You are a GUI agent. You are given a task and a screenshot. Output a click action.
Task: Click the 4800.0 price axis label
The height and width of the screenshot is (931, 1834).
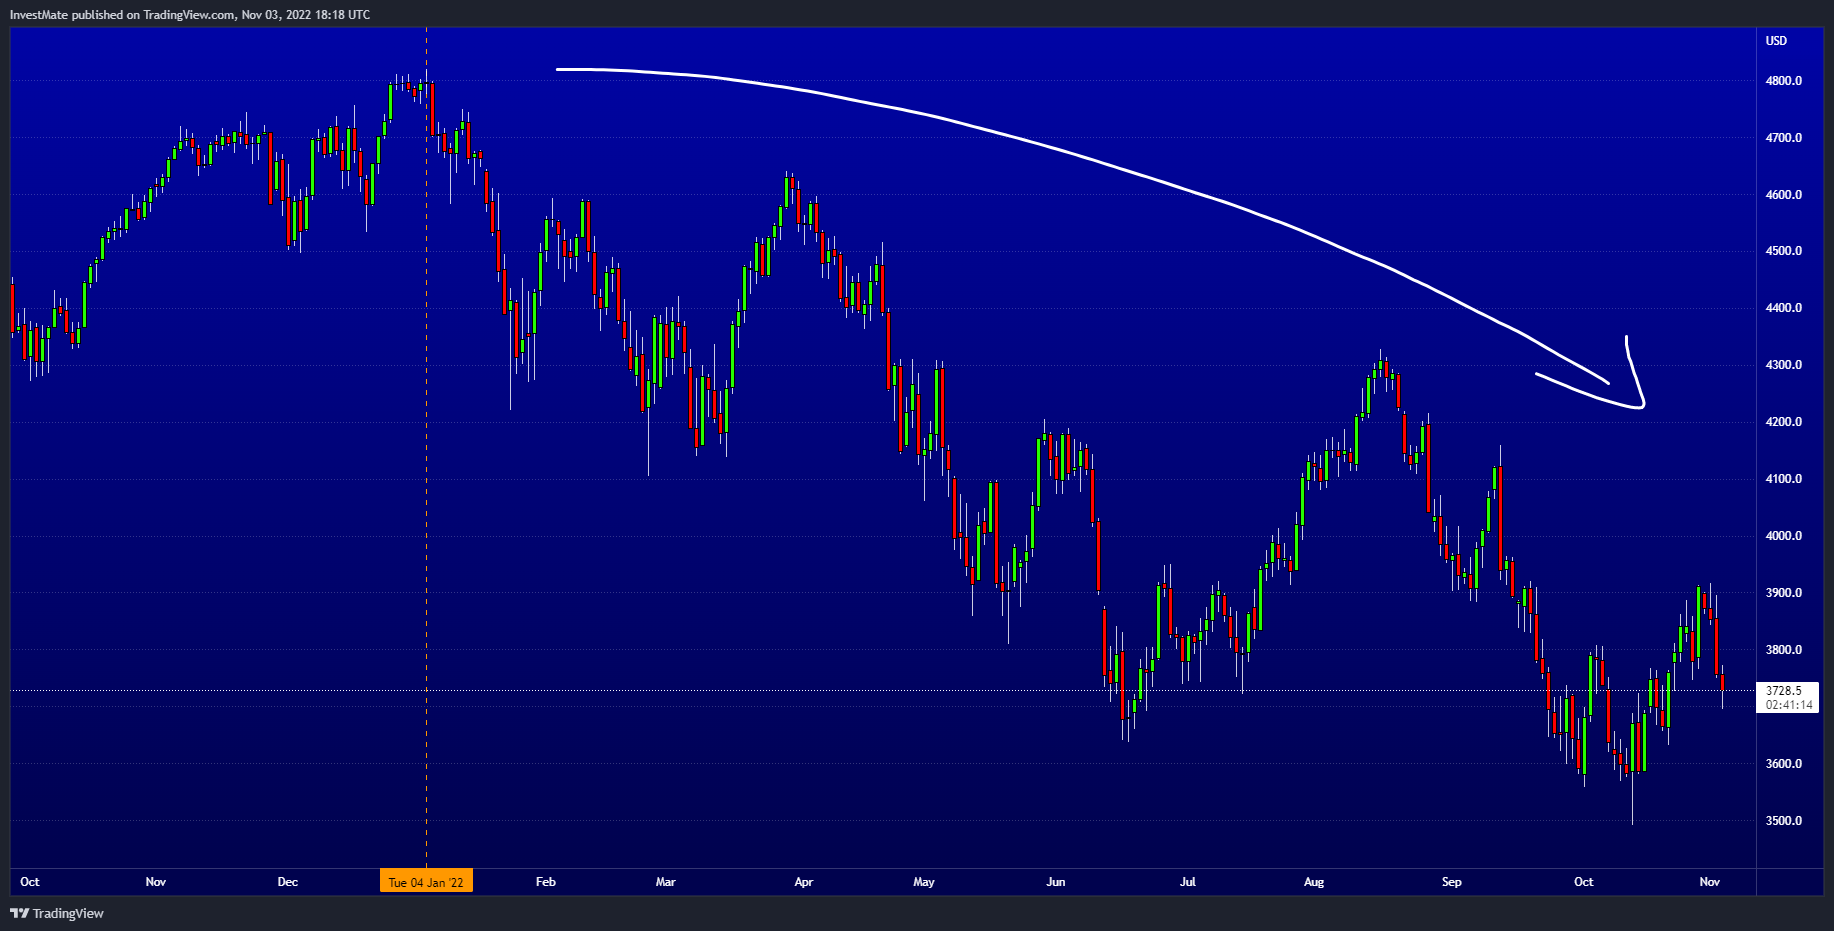click(x=1784, y=81)
